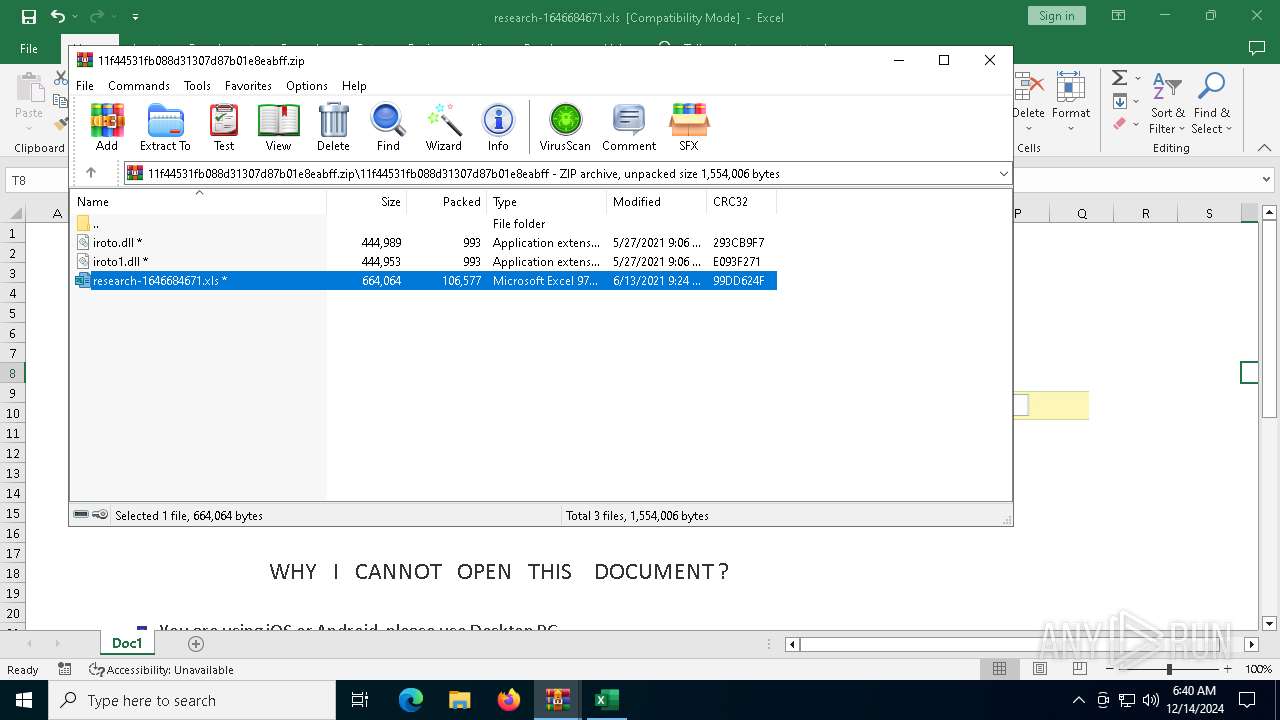Go up one folder level in WinRAR
Viewport: 1280px width, 720px height.
point(91,173)
